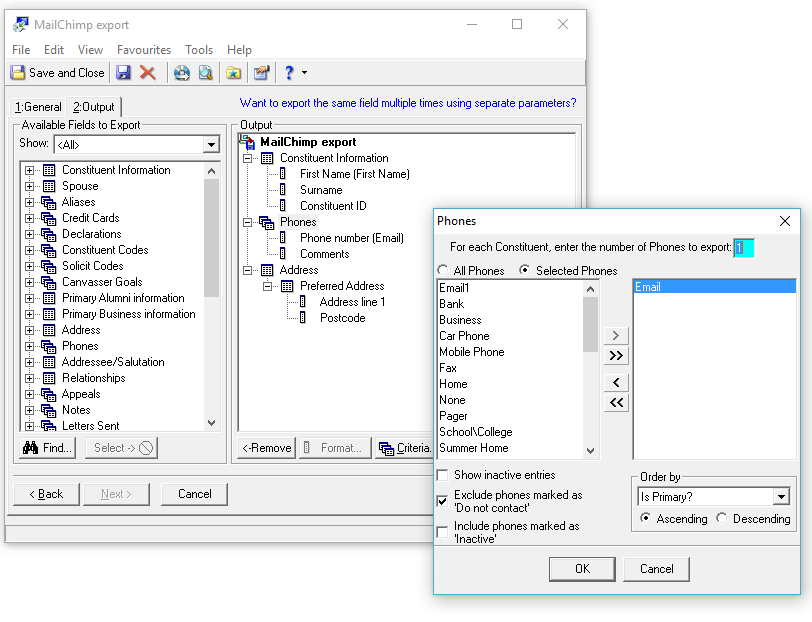
Task: Open the Edit menu
Action: pos(54,50)
